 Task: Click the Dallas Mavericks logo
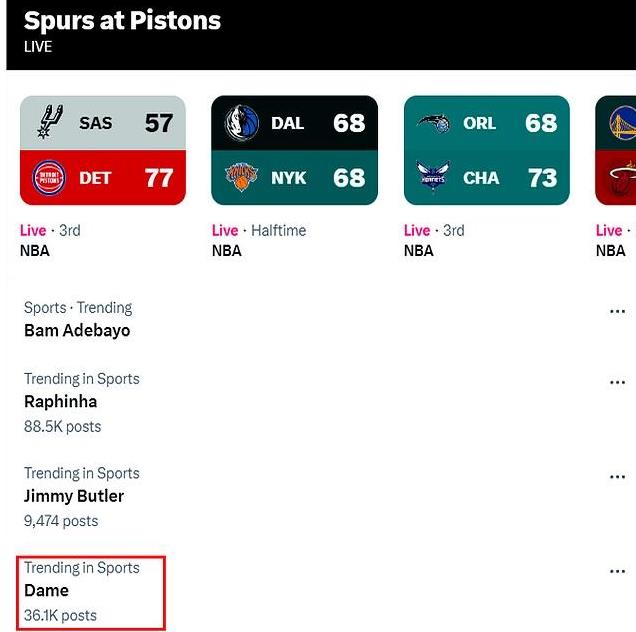pos(241,123)
